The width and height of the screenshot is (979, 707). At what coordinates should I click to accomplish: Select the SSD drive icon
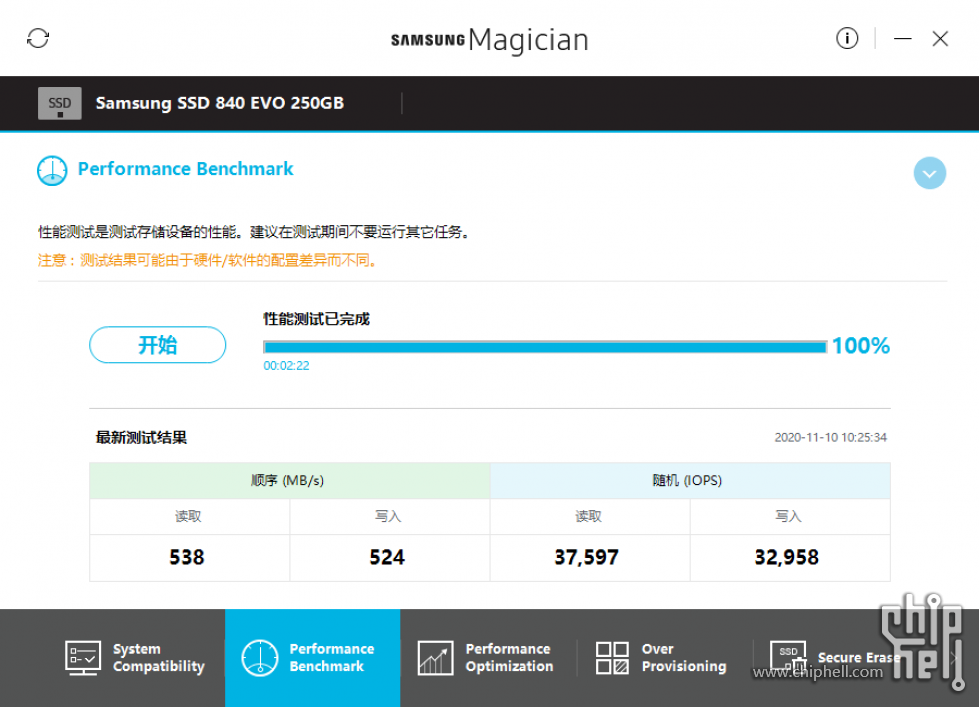coord(59,103)
